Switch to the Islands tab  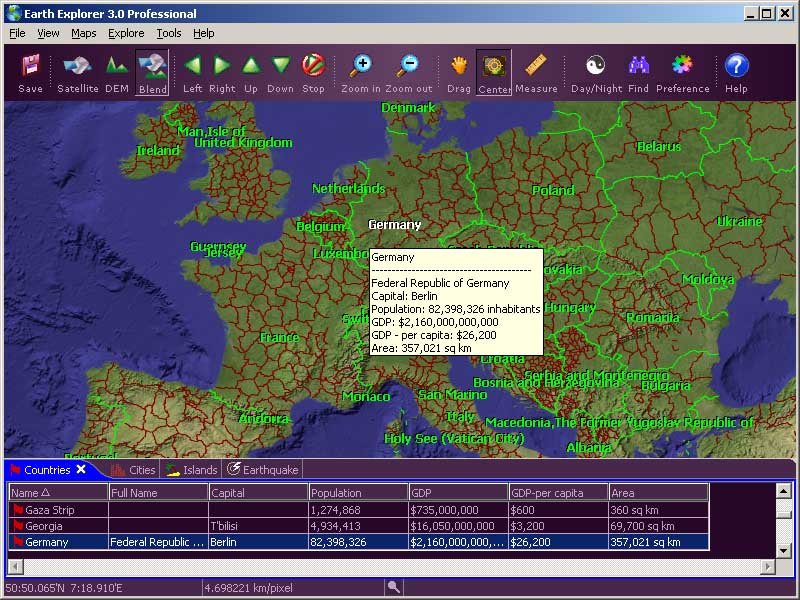pos(192,470)
